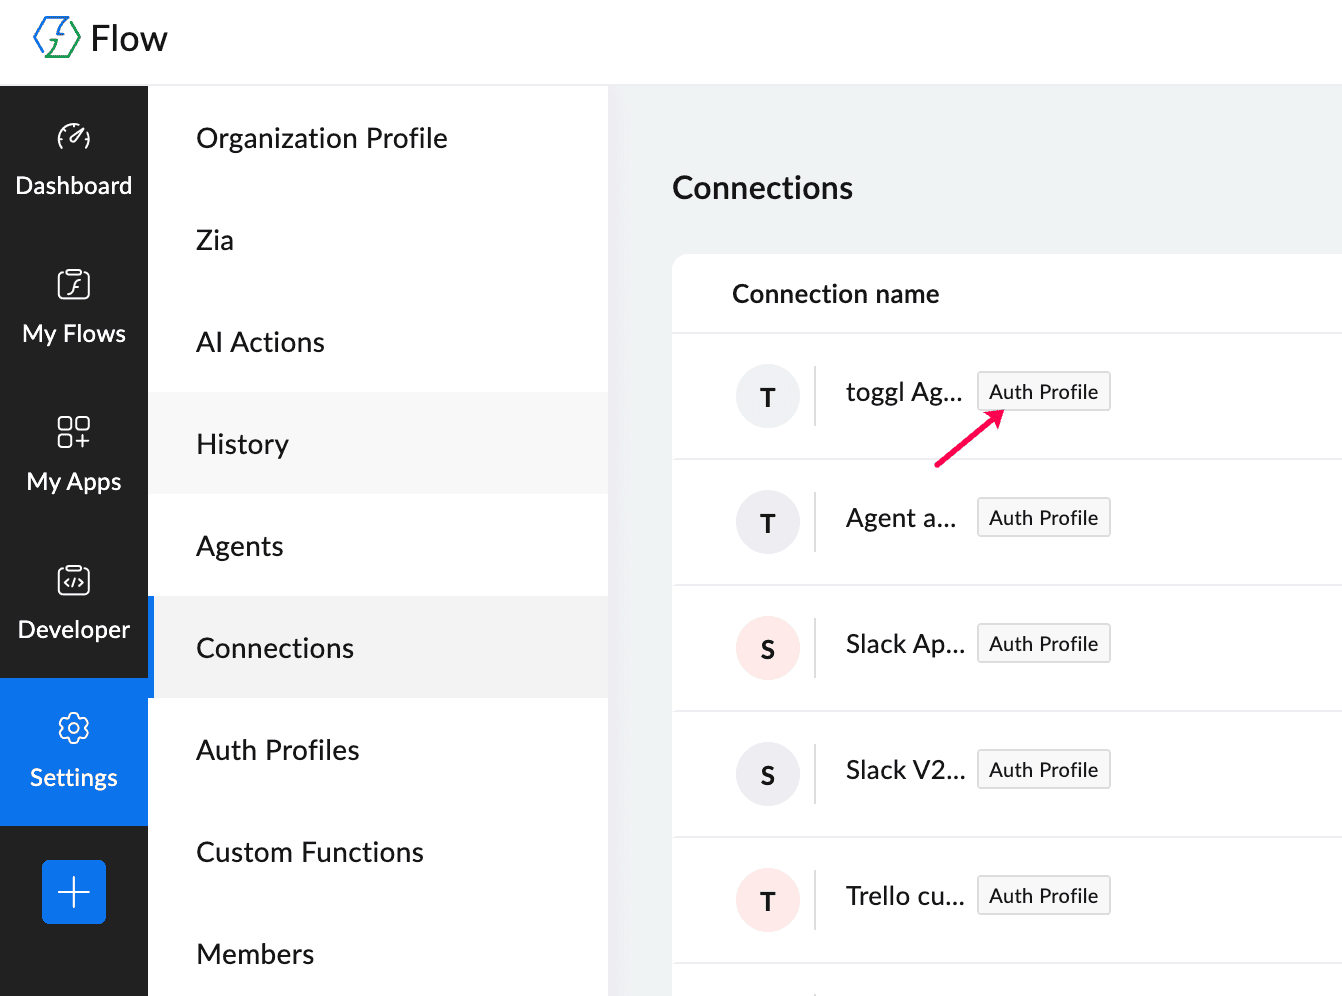Click the toggl connection T avatar

[767, 397]
